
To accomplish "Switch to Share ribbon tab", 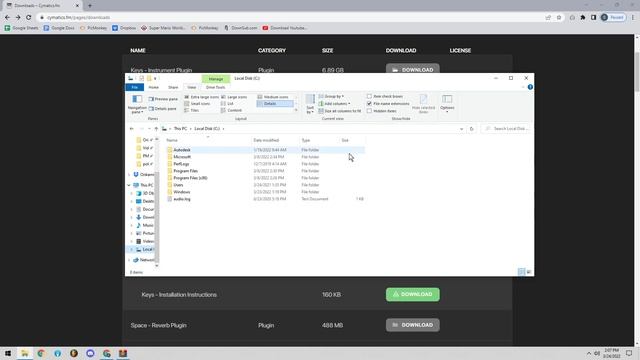I will 173,87.
